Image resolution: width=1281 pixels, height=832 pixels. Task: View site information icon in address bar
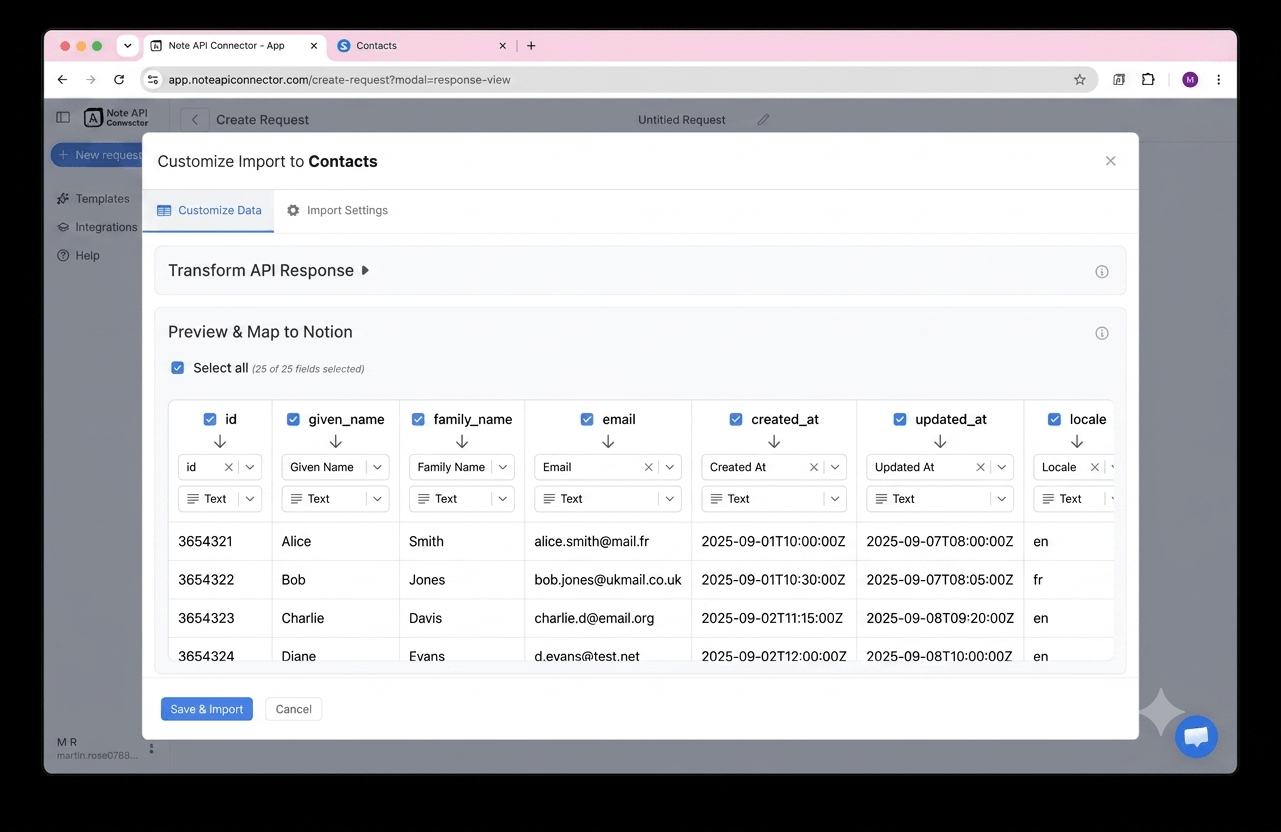(153, 80)
